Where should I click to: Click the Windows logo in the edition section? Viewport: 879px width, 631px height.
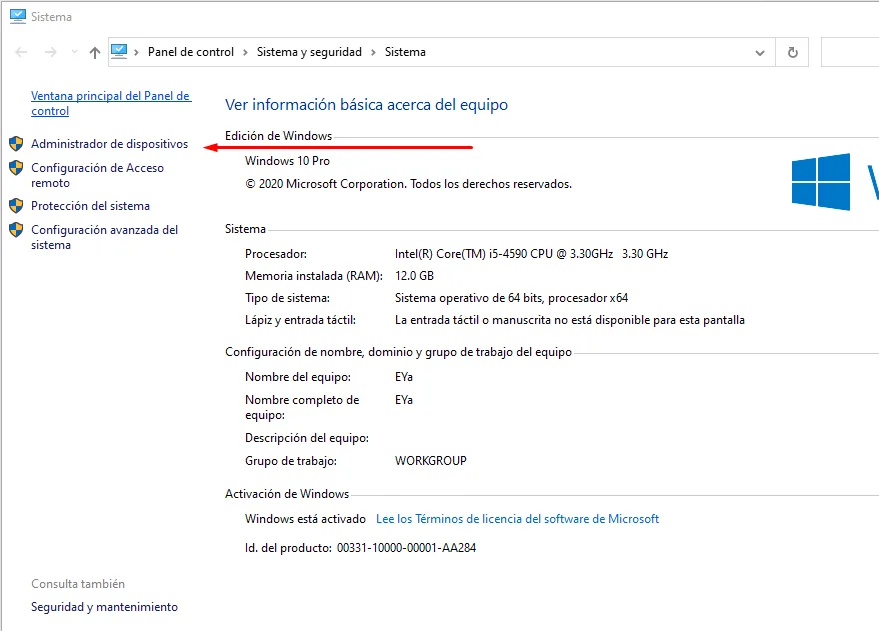pyautogui.click(x=821, y=181)
